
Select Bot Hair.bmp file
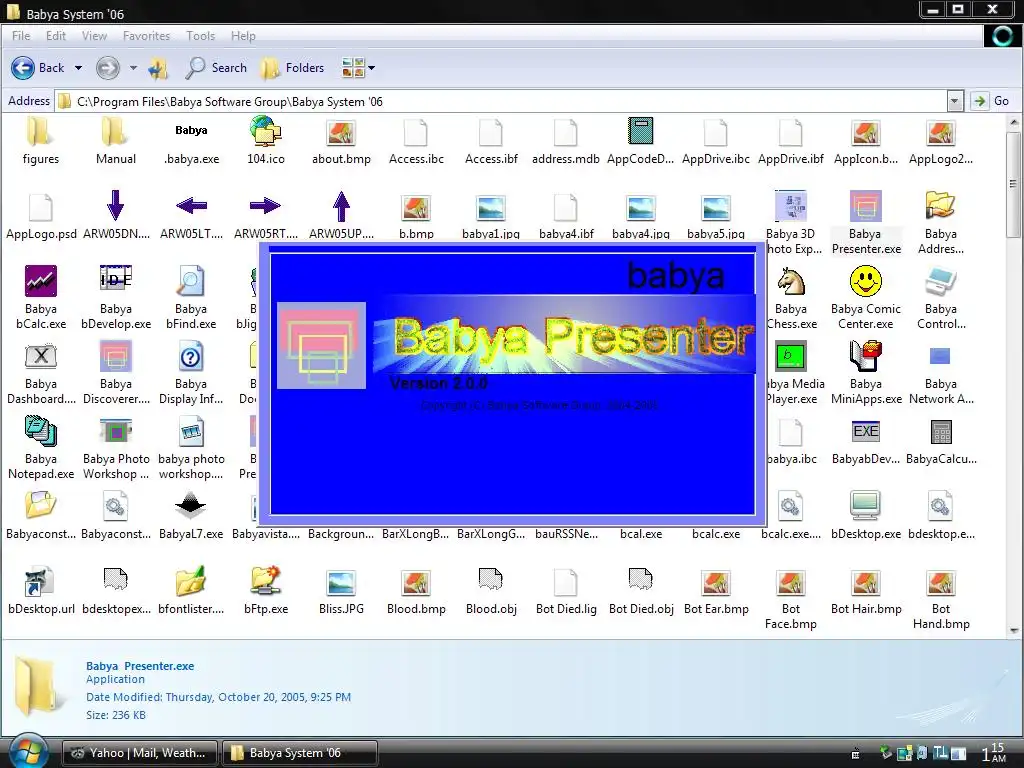point(866,583)
